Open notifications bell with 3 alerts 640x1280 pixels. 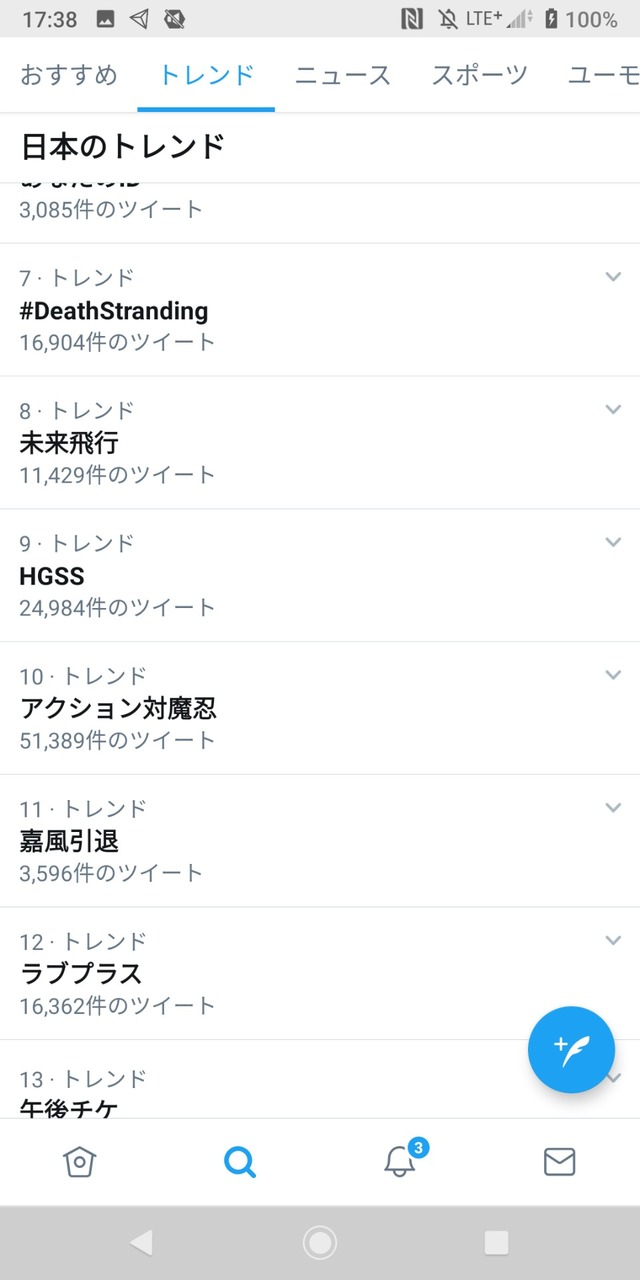pos(400,1162)
